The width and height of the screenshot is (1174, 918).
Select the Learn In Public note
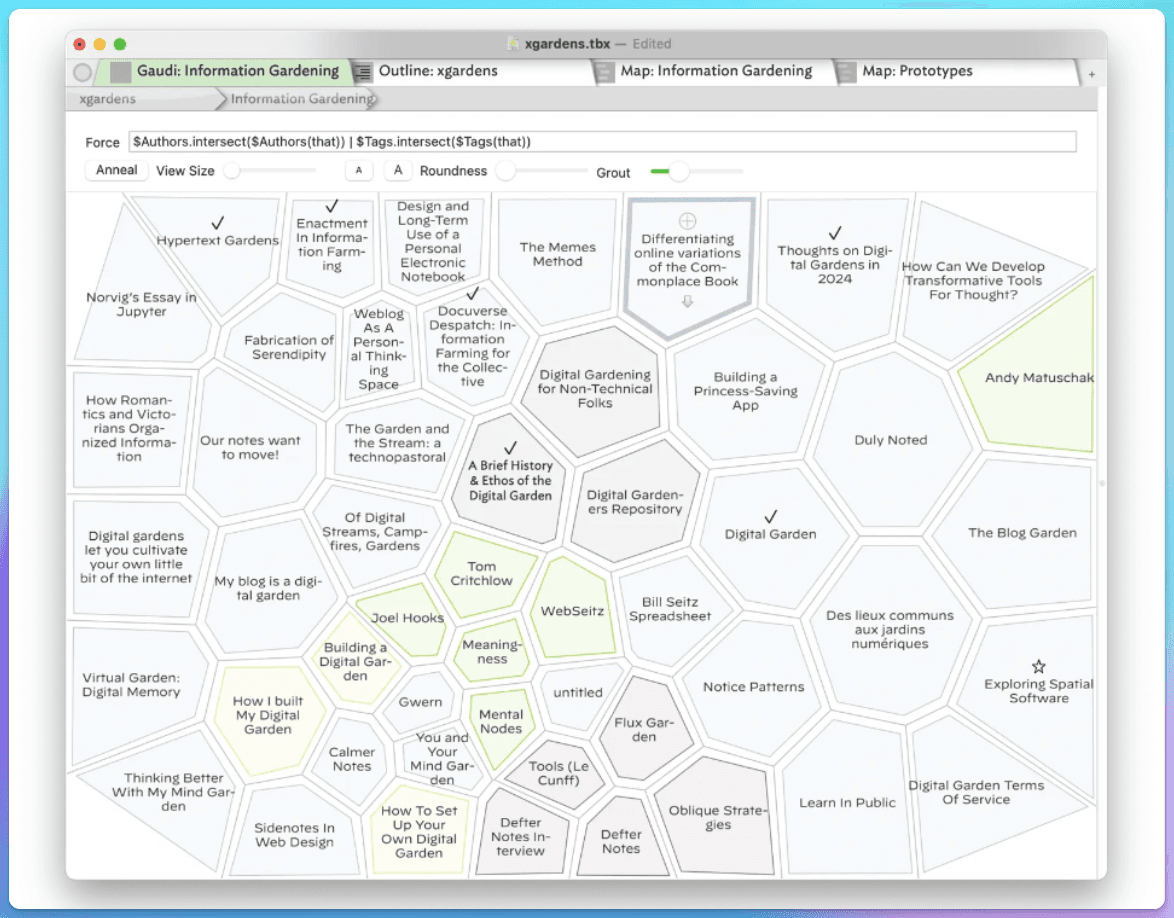pos(848,803)
